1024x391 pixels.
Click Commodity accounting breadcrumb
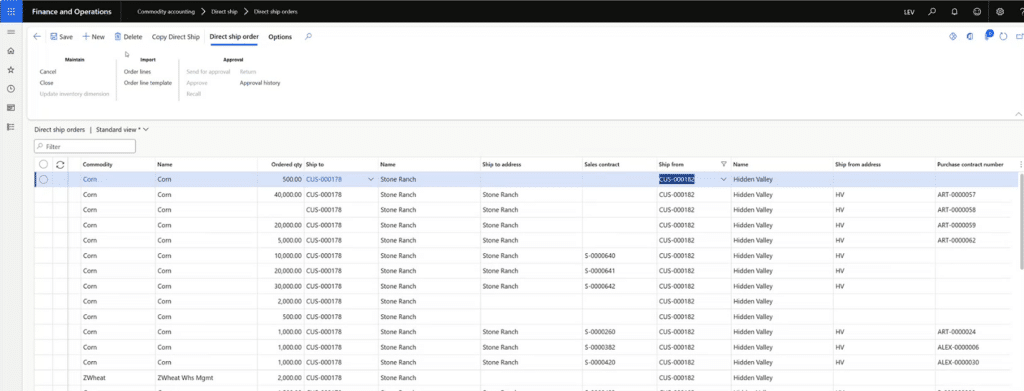(166, 12)
